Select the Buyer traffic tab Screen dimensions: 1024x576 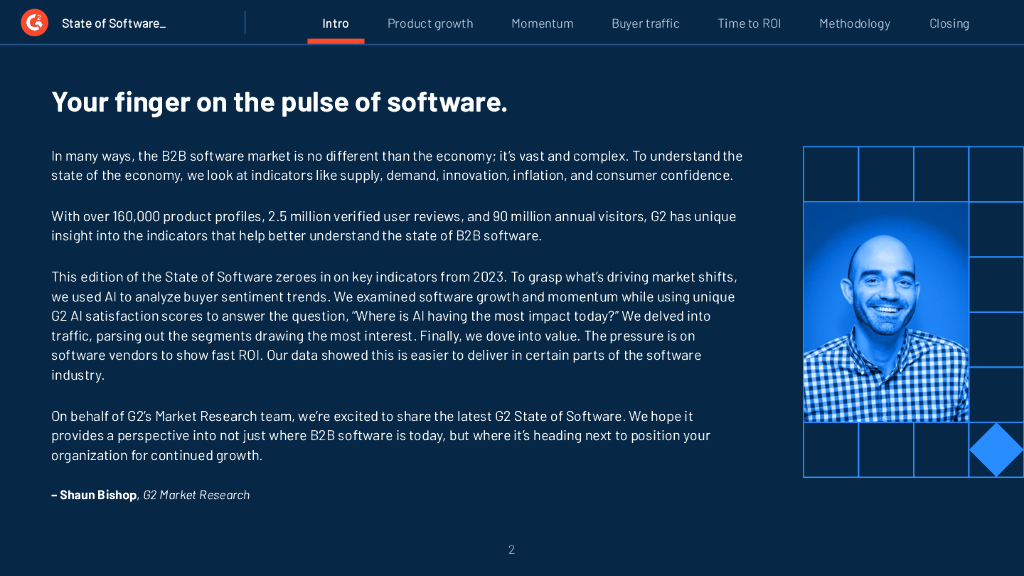click(645, 23)
